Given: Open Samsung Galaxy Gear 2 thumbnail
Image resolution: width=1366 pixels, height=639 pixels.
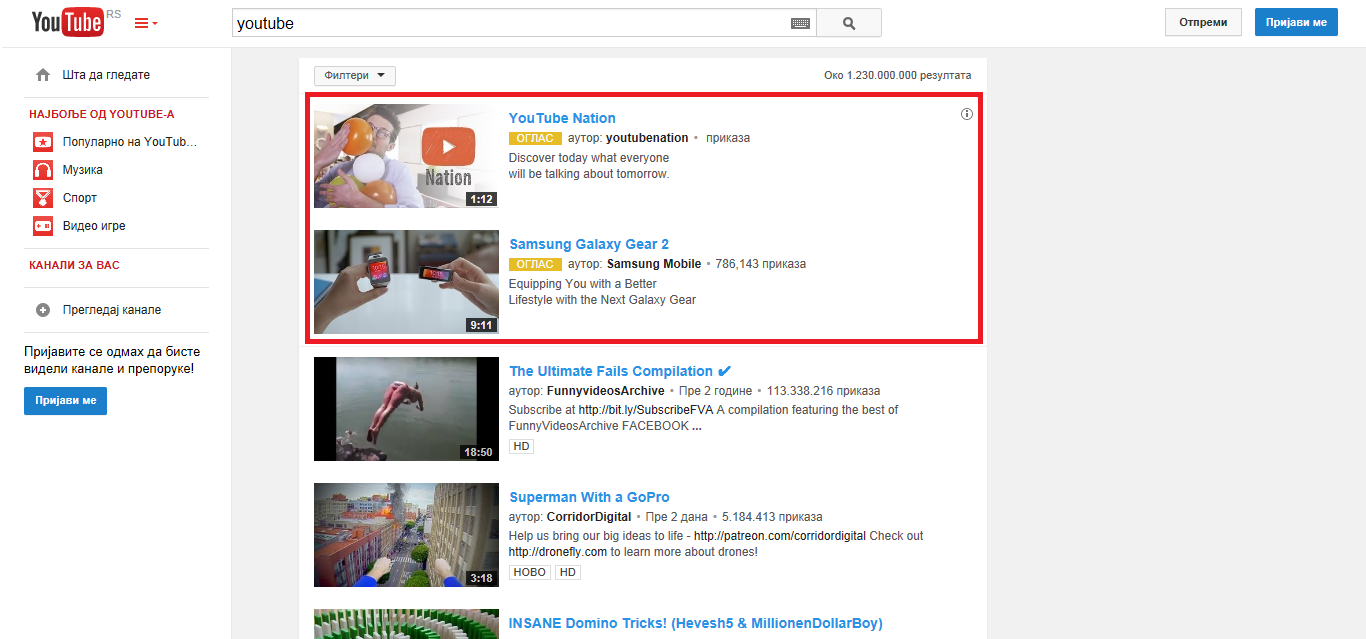Looking at the screenshot, I should [x=406, y=282].
